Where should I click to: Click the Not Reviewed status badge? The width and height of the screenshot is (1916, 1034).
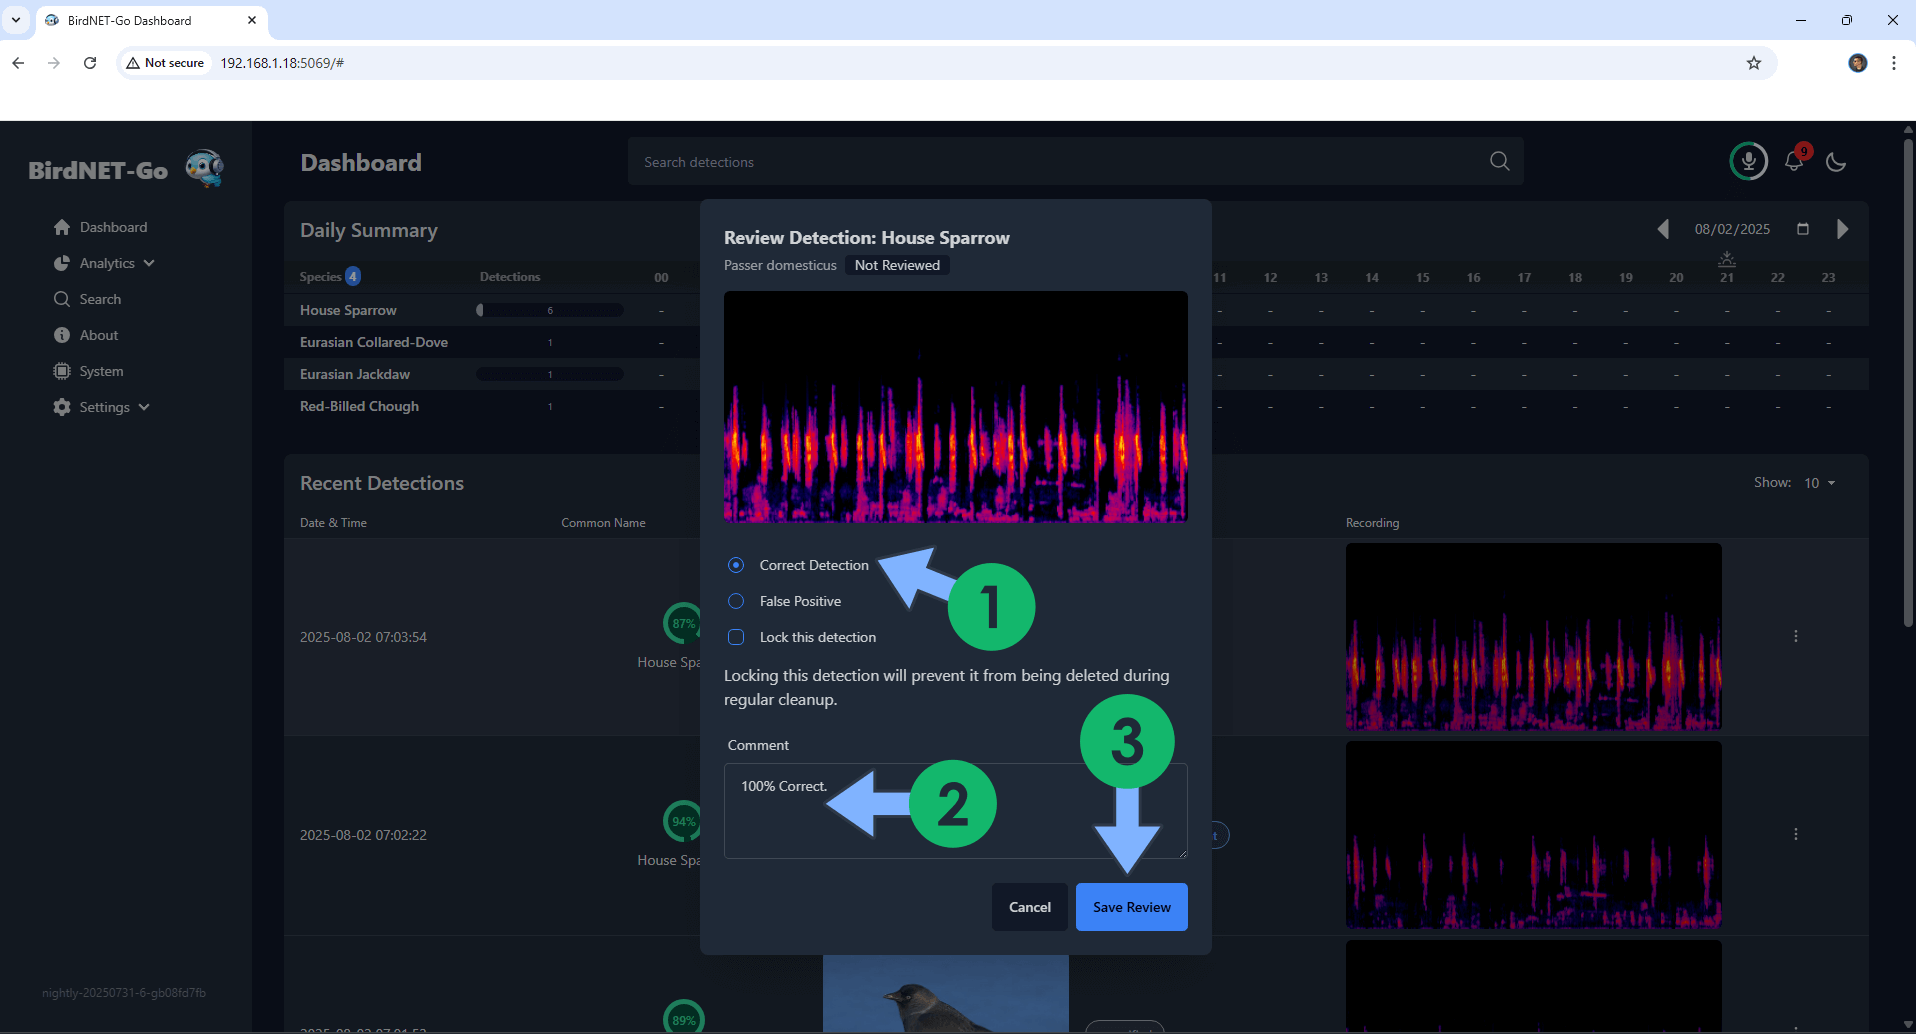[x=897, y=265]
